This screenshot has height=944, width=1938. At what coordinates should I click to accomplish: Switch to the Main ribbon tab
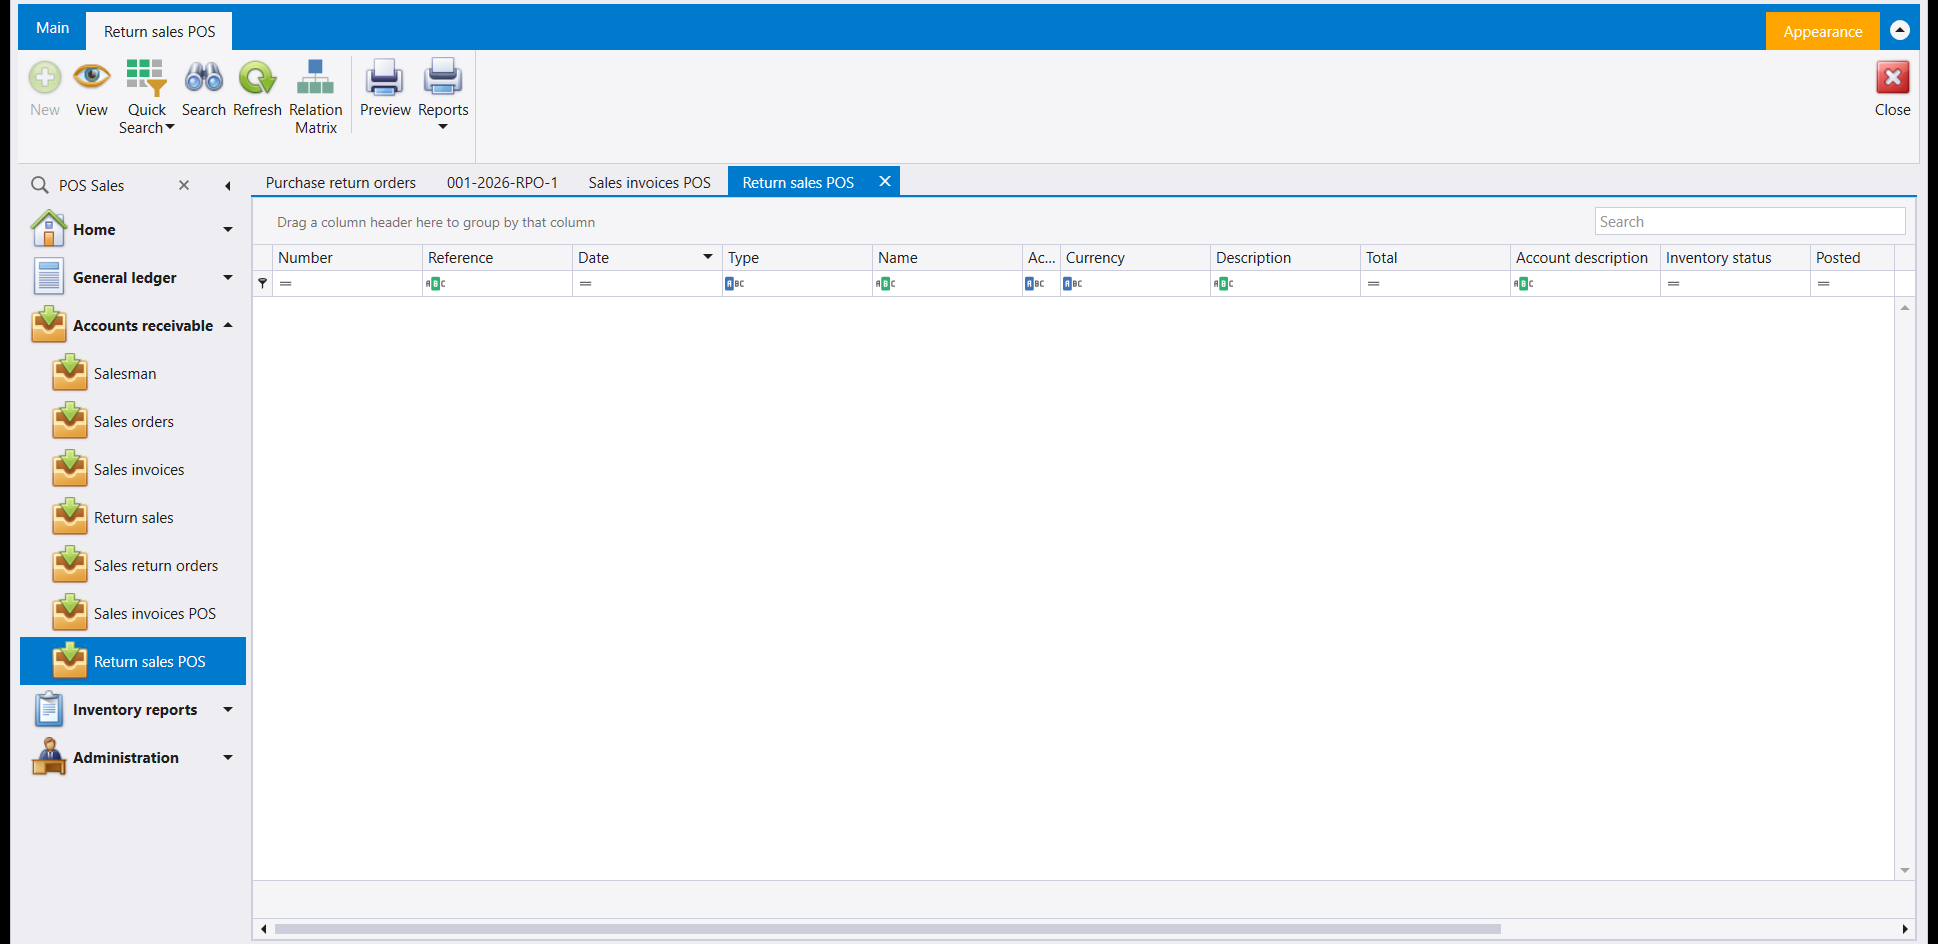pos(52,28)
